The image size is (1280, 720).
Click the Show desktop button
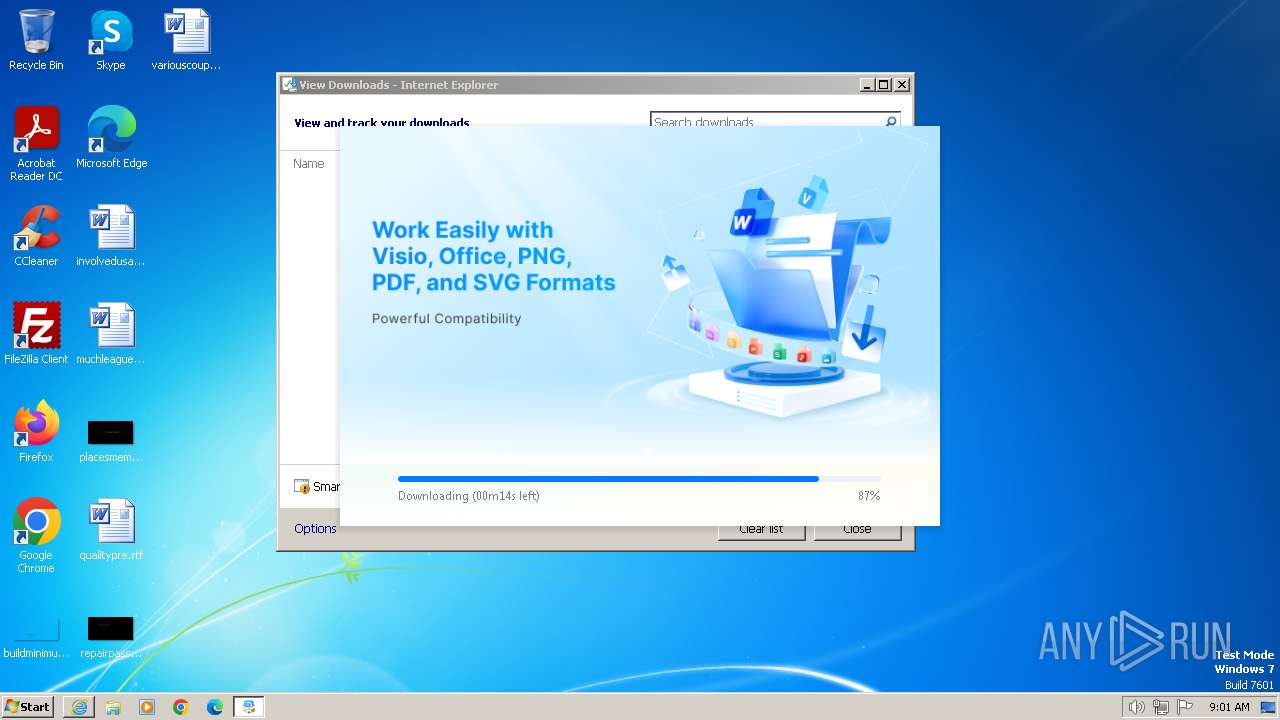tap(1268, 707)
